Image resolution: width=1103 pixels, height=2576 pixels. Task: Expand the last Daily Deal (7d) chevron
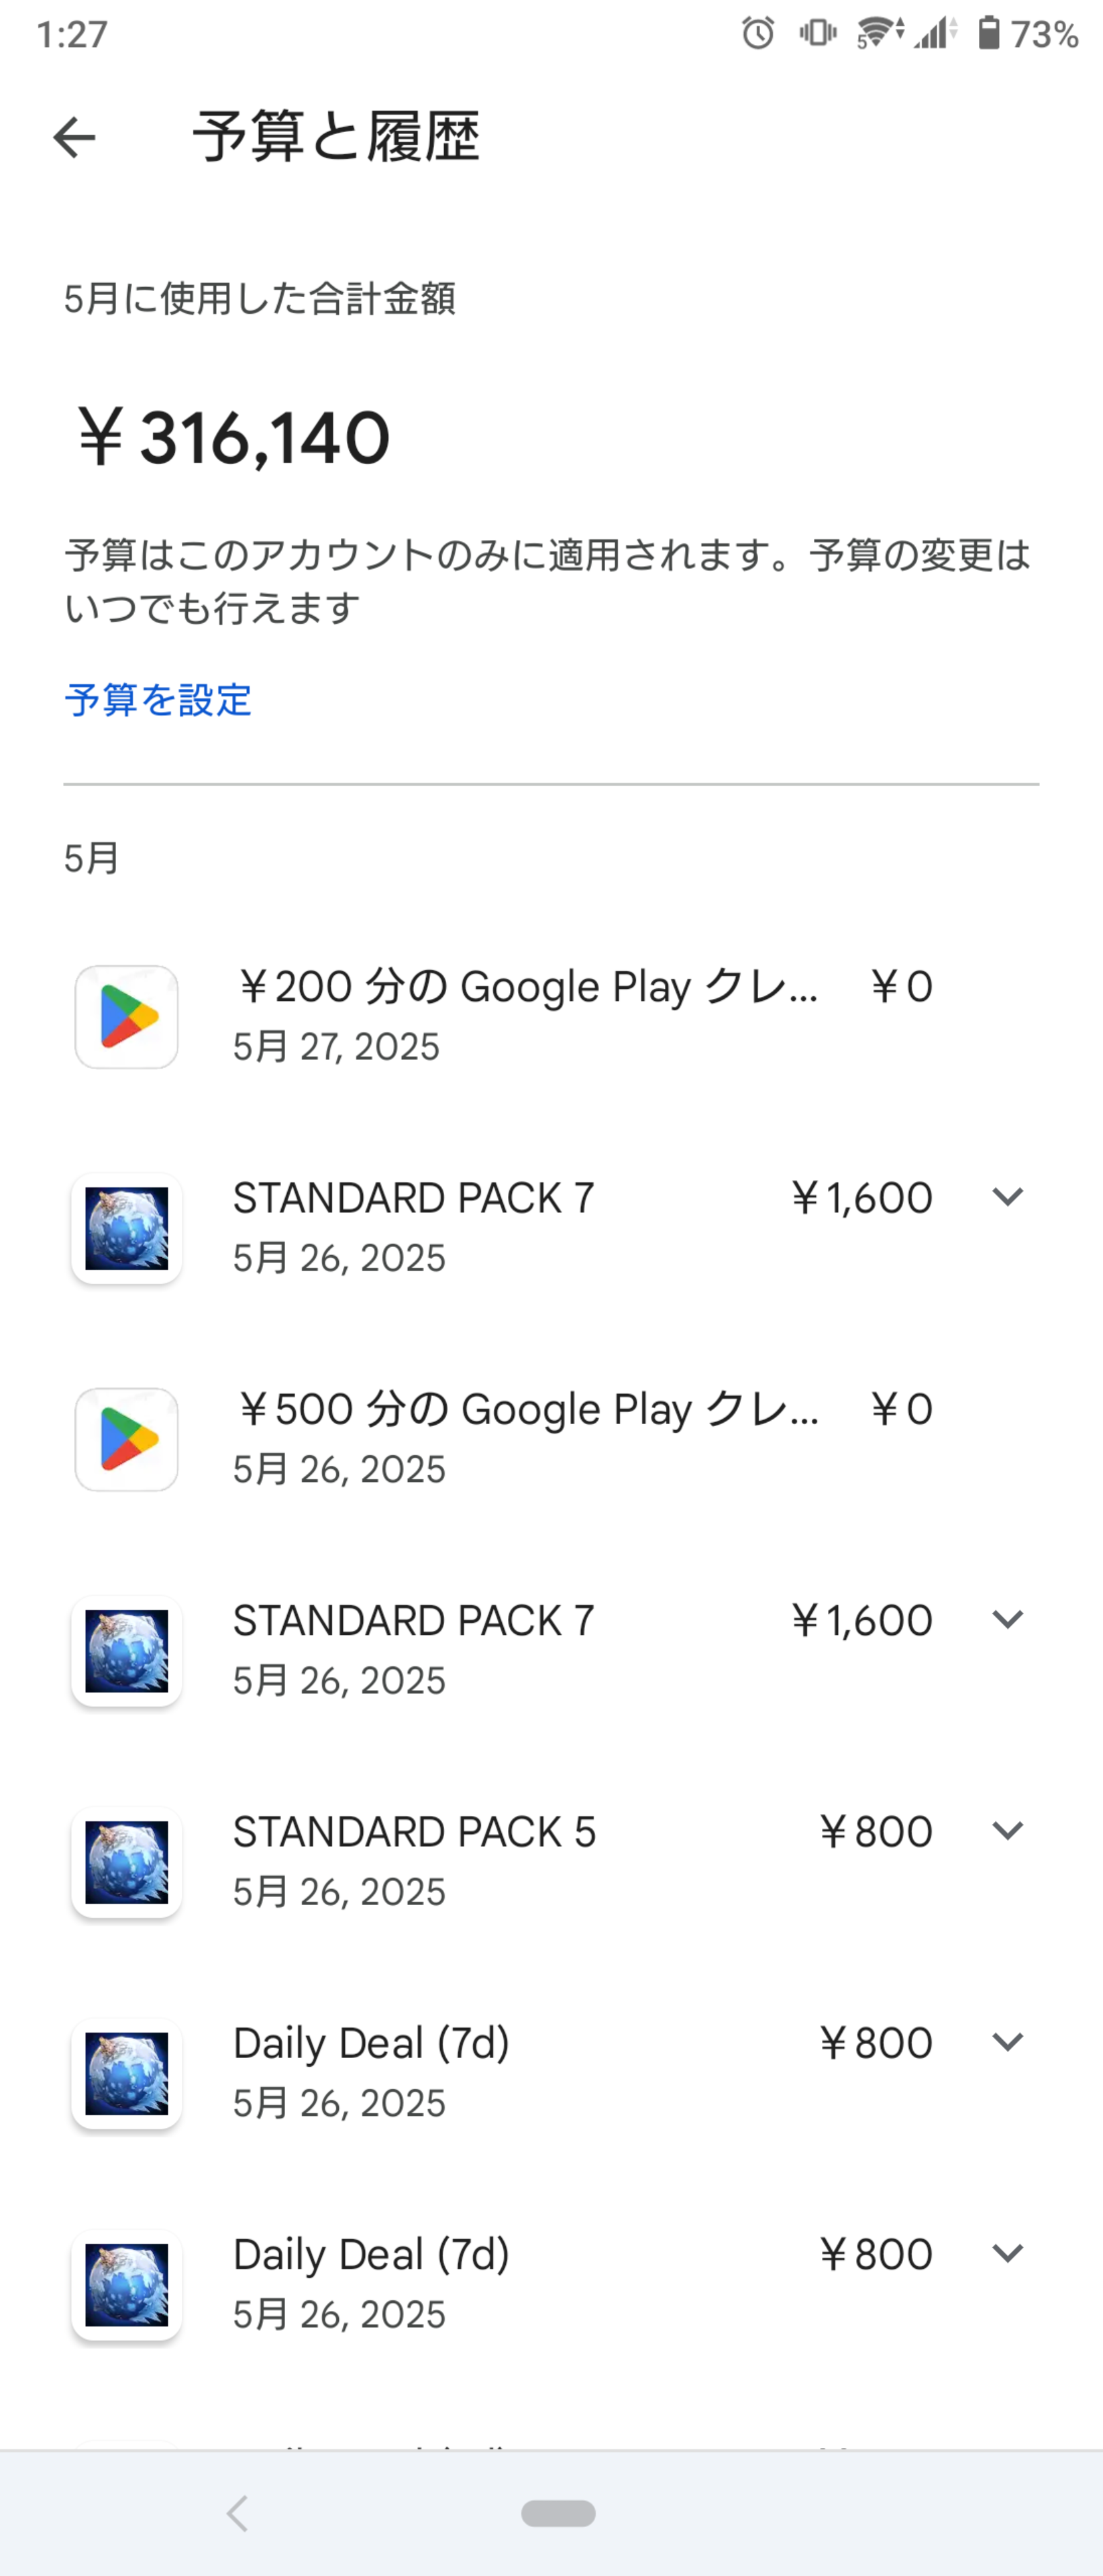1007,2253
